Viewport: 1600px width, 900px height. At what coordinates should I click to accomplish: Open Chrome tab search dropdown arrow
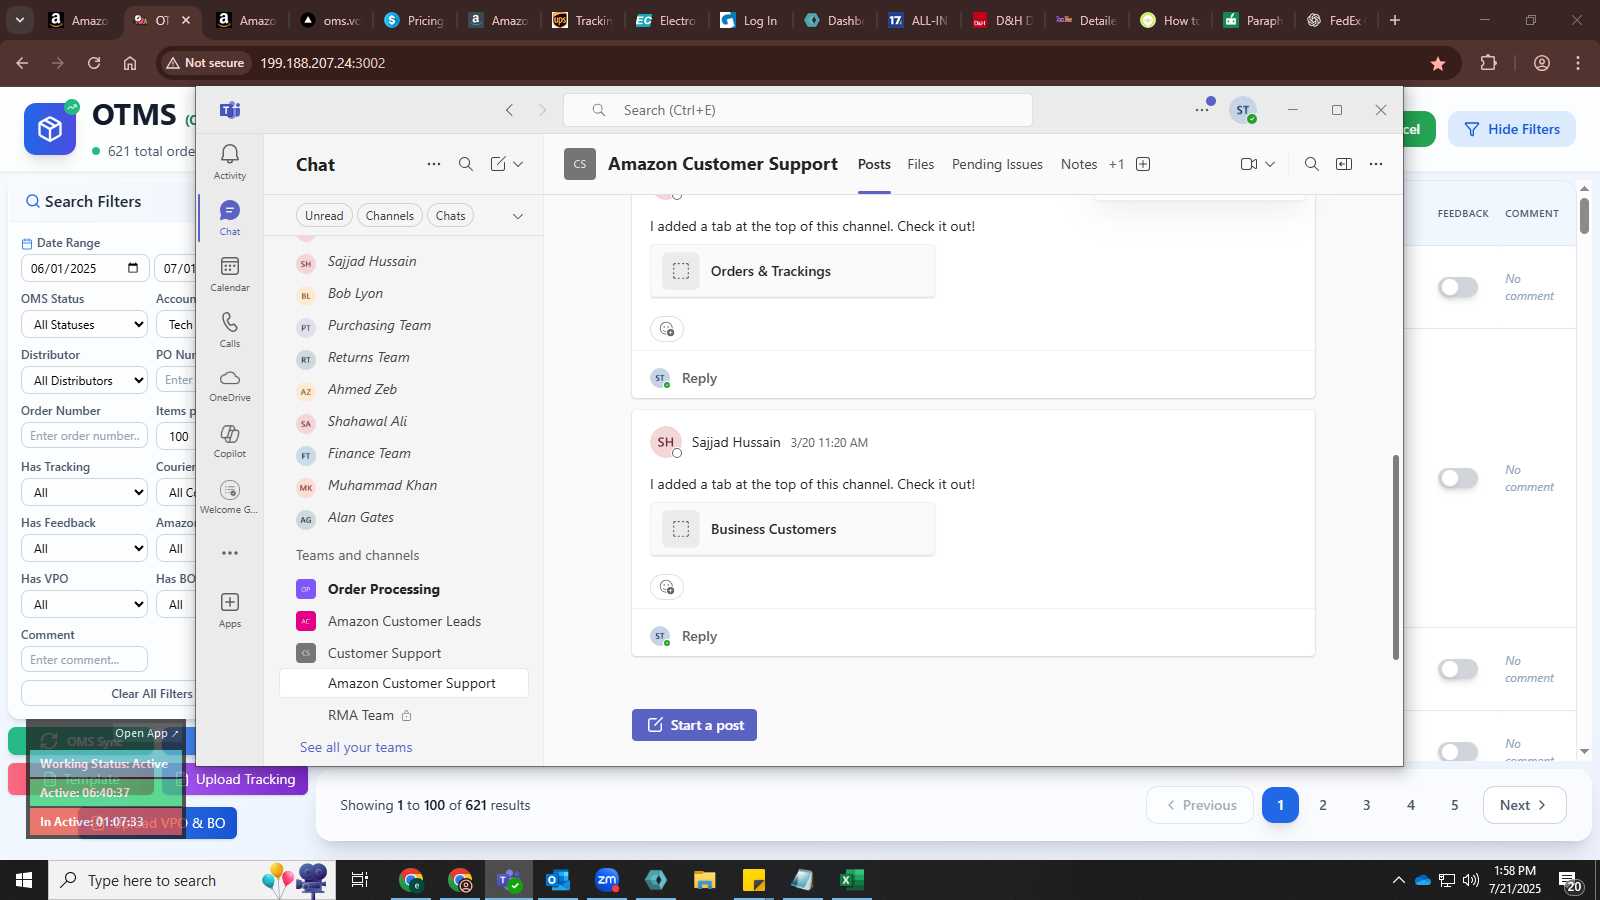click(19, 20)
